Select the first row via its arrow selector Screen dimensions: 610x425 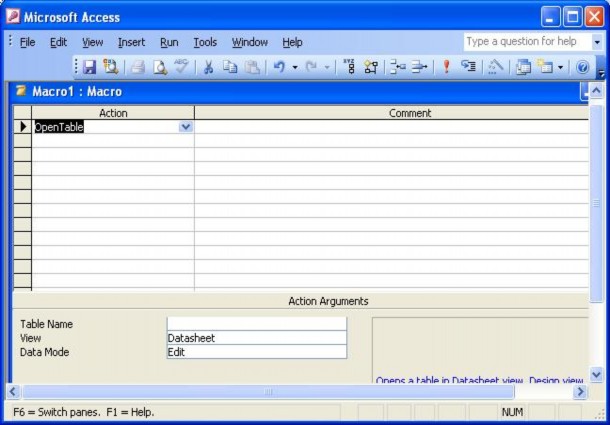pyautogui.click(x=23, y=126)
